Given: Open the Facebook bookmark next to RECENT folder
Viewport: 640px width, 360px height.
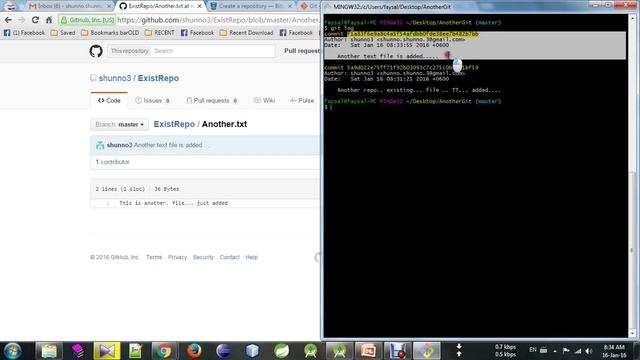Looking at the screenshot, I should pos(197,33).
